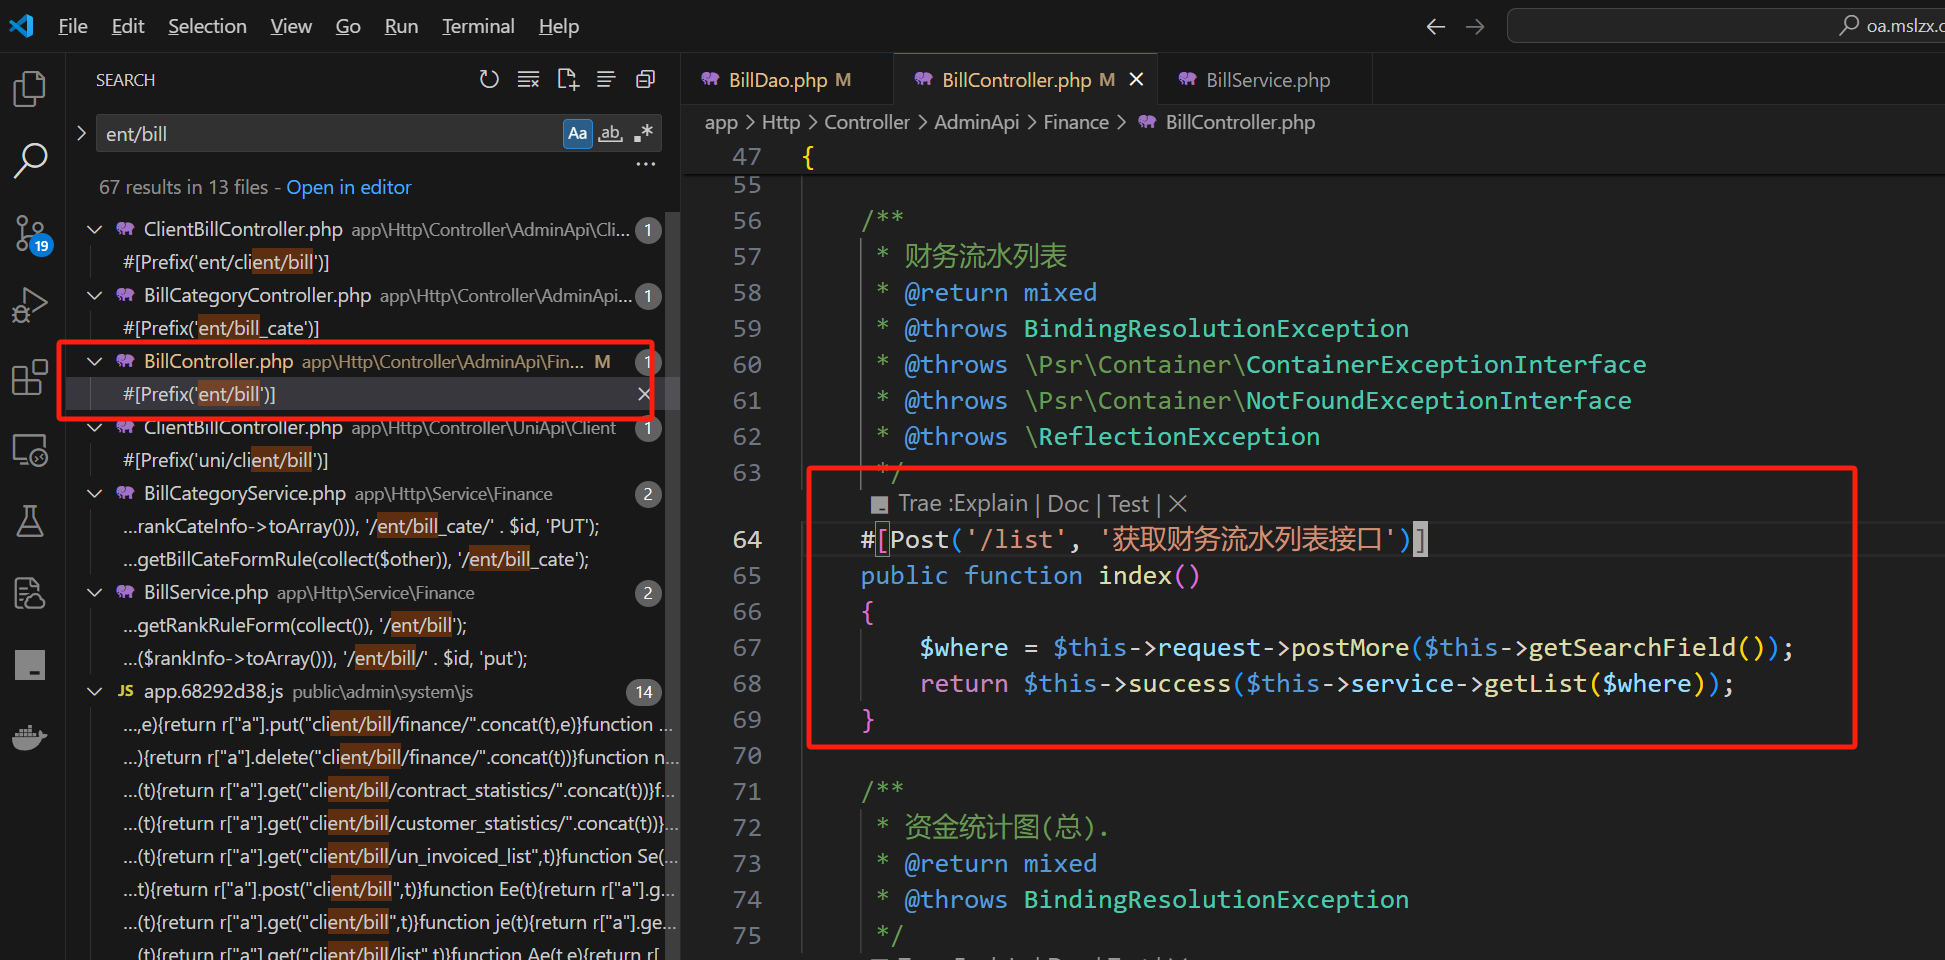This screenshot has height=960, width=1945.
Task: Open the Extensions view
Action: 30,378
